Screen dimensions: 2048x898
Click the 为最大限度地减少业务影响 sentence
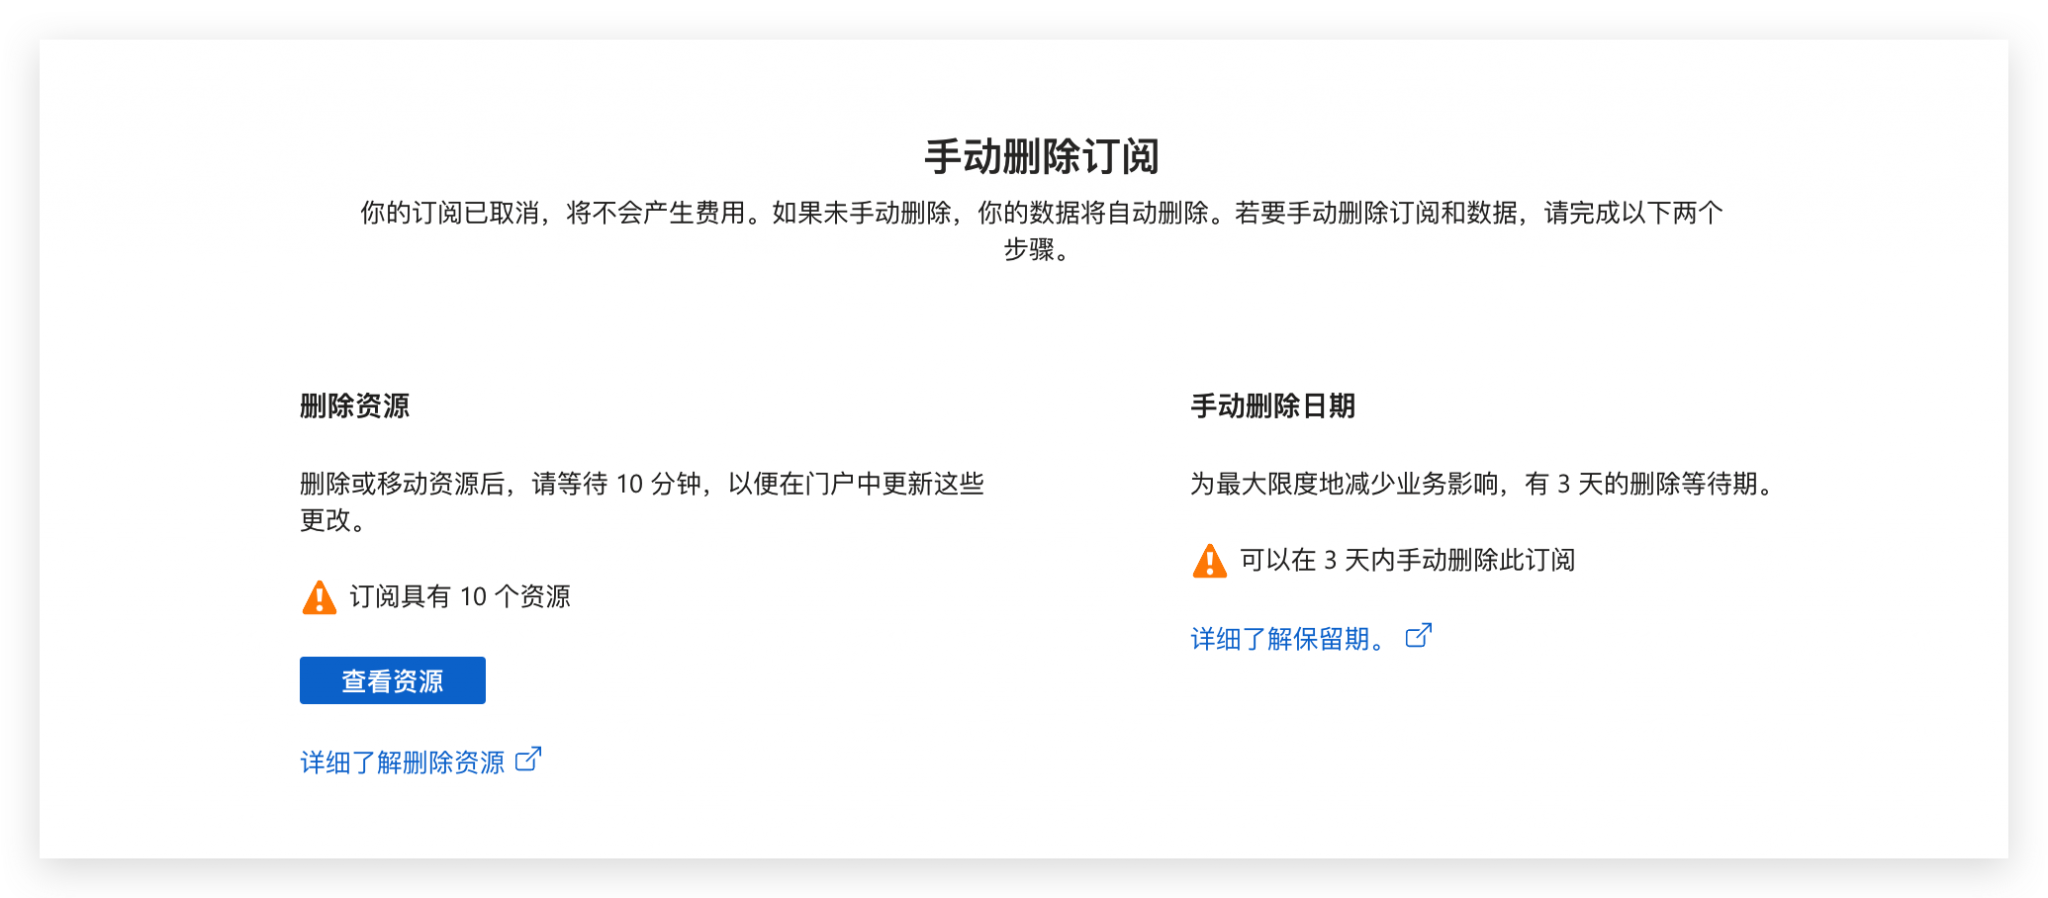click(1350, 484)
